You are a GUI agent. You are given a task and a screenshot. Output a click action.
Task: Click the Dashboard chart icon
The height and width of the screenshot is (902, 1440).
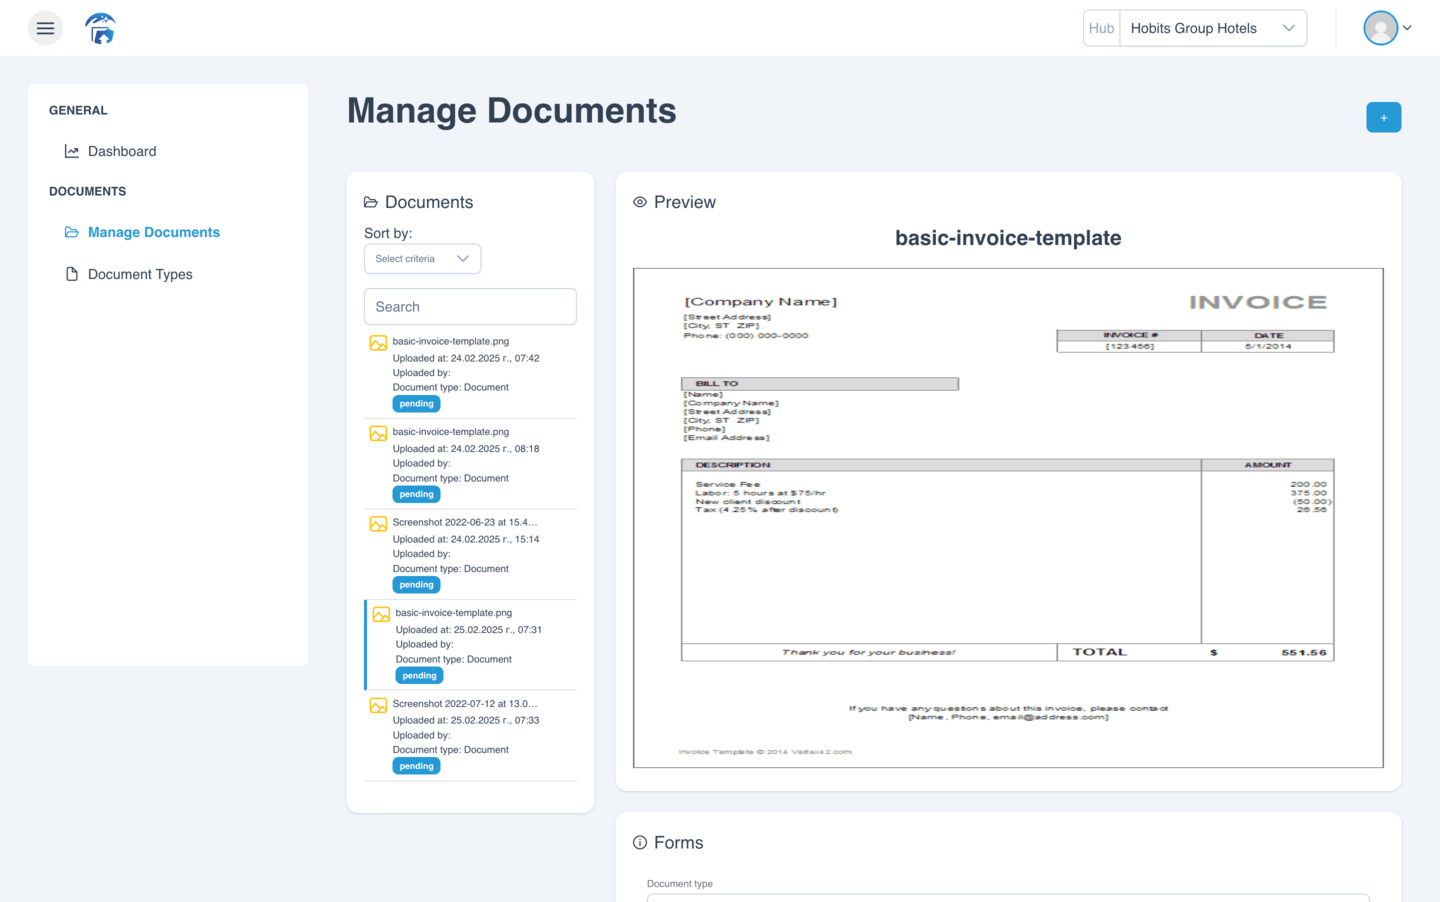click(x=72, y=151)
